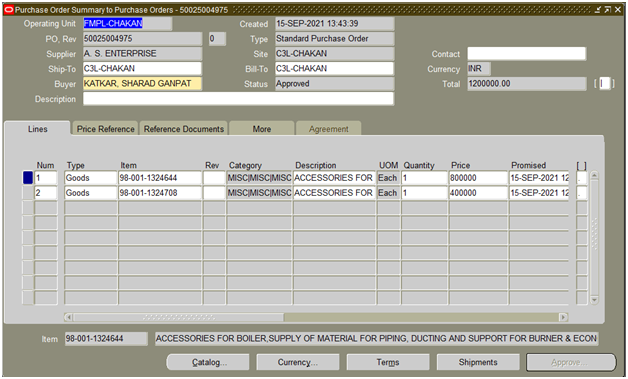Click the Supplier field A. S. ENTERPRISE

[142, 54]
